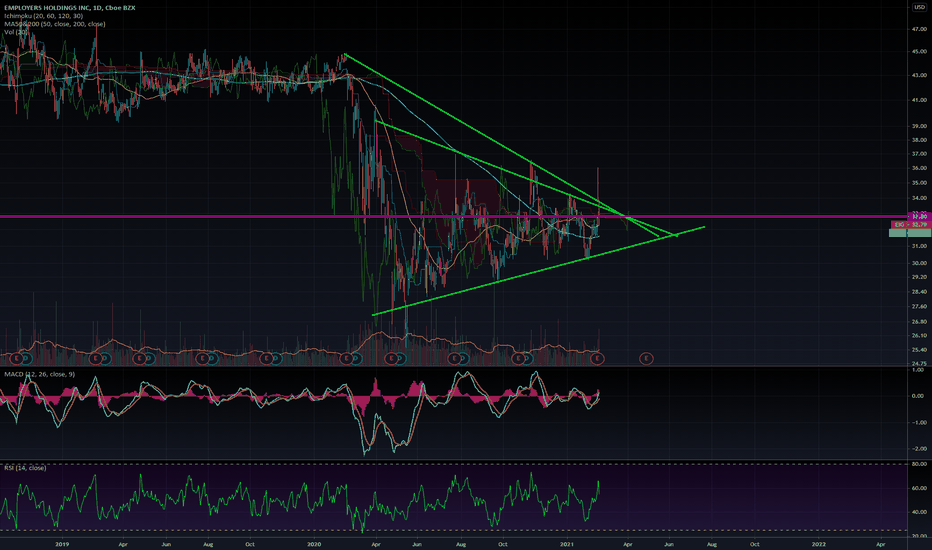Click the 2020 label on the time axis
Viewport: 932px width, 550px height.
(x=314, y=544)
